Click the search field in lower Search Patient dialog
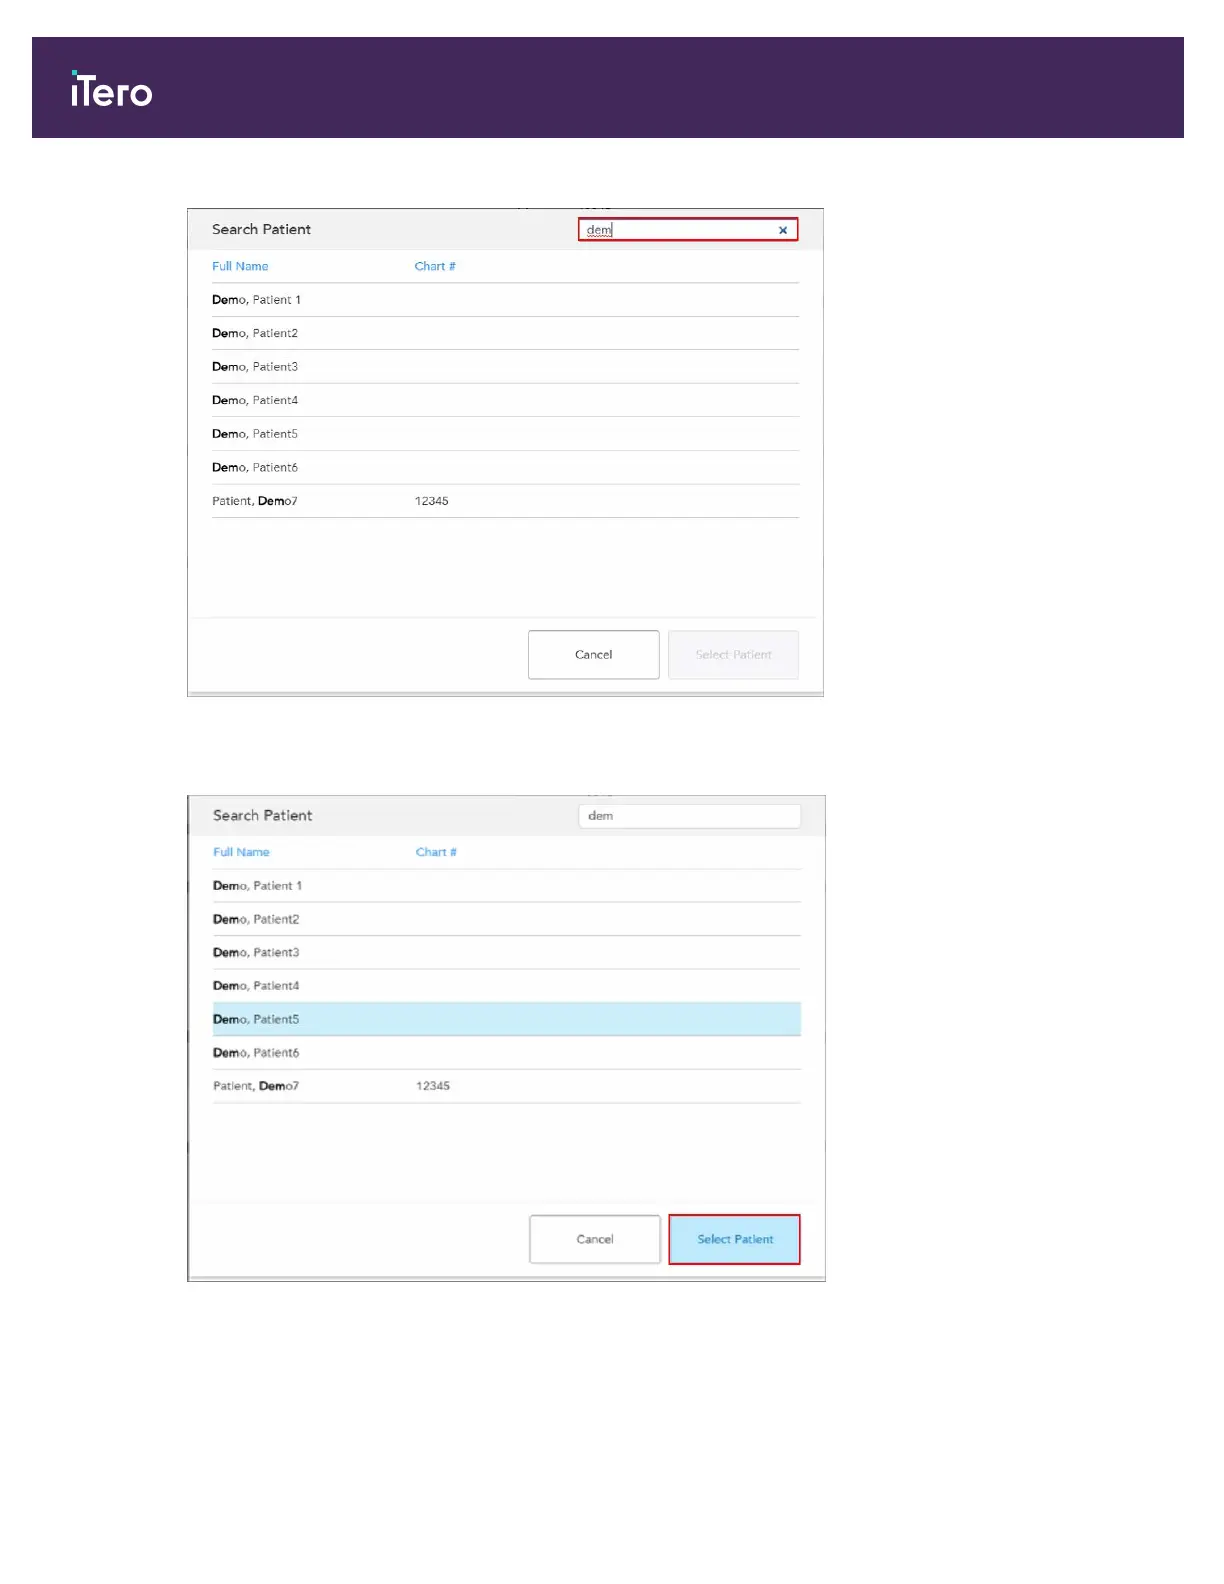 (690, 816)
